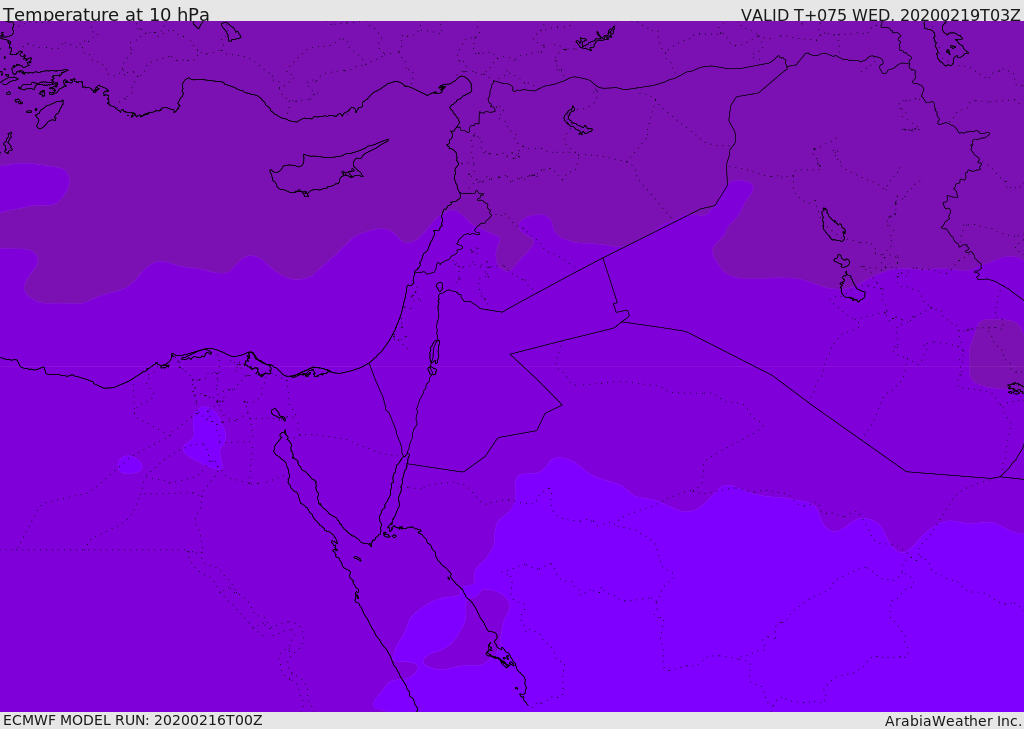Click the "ECMWF MODEL RUN: 20200216T00Z" footer text
This screenshot has width=1024, height=729.
(x=133, y=720)
